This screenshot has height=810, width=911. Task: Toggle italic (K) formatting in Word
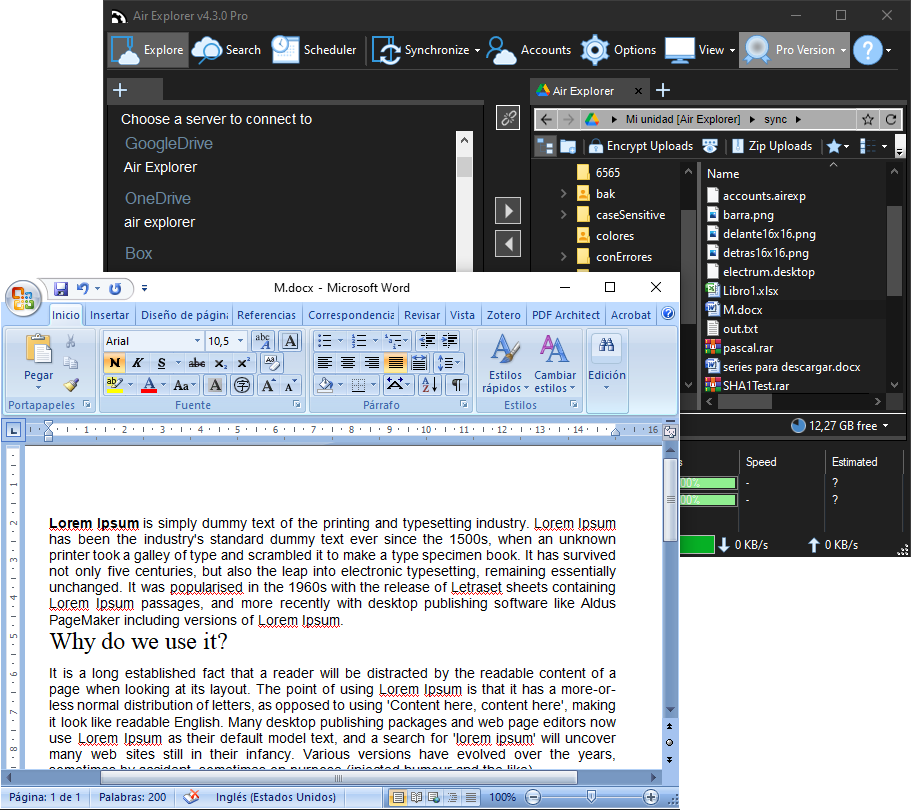[x=138, y=363]
